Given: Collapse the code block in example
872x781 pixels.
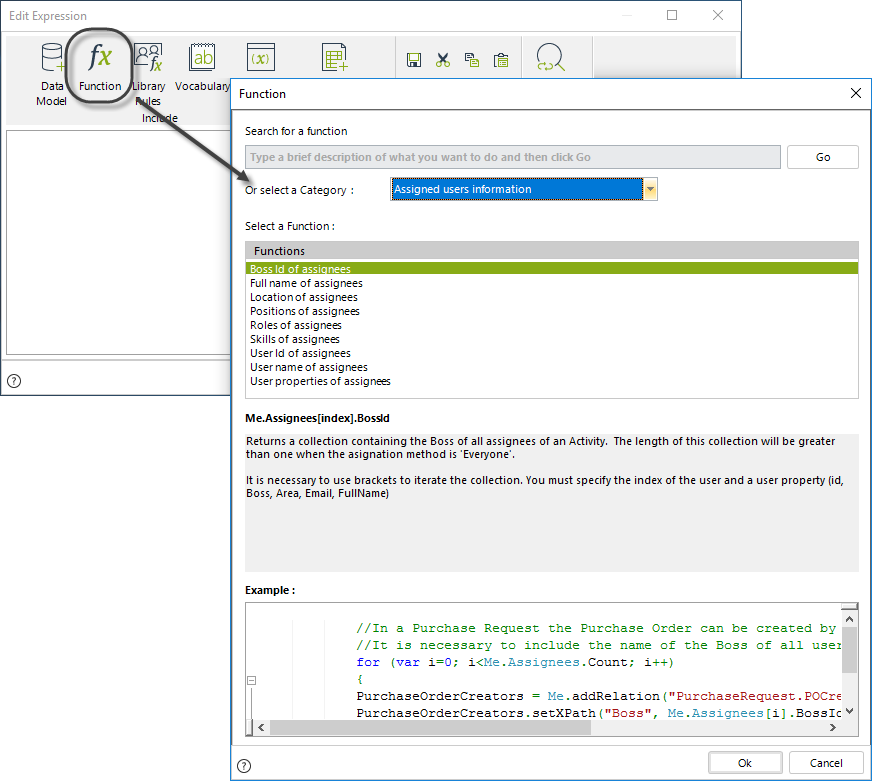Looking at the screenshot, I should pyautogui.click(x=251, y=680).
